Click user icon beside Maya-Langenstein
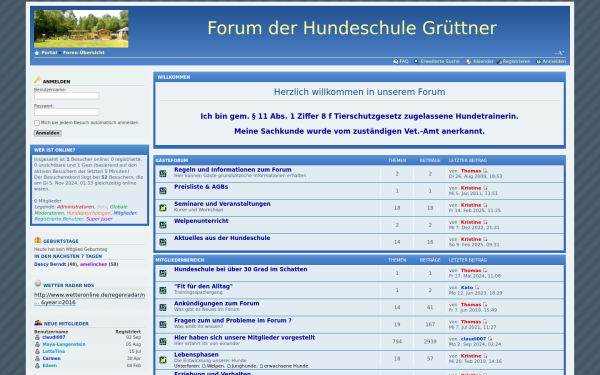This screenshot has width=600, height=375. (37, 344)
